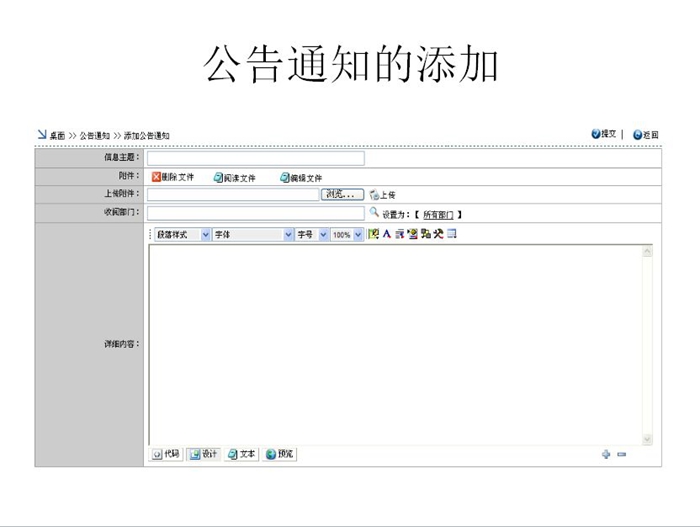Open the 段落样式 paragraph style dropdown
Viewport: 700px width, 527px height.
pyautogui.click(x=182, y=234)
